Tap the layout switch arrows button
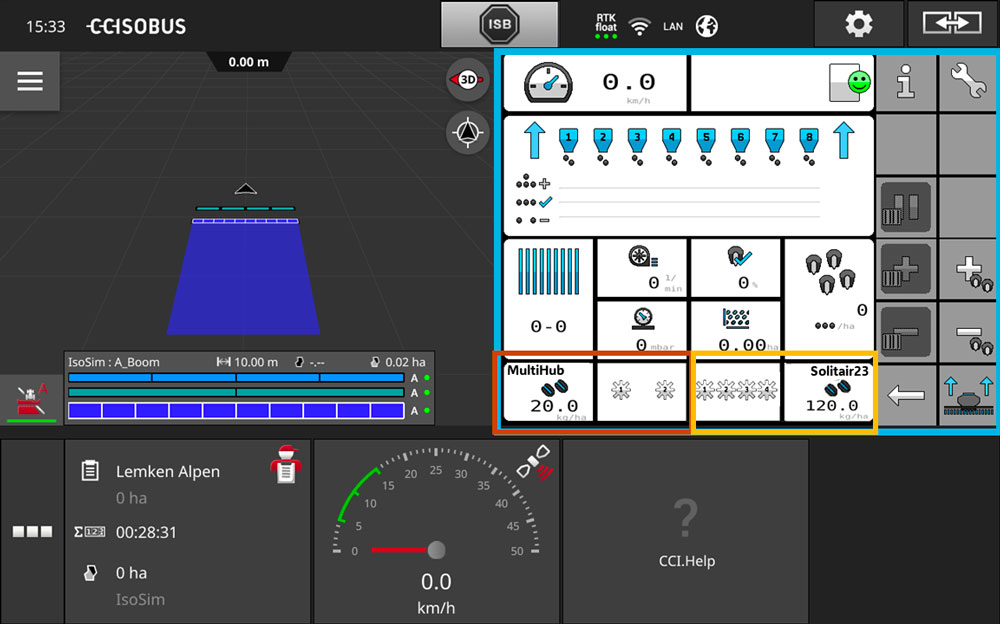The width and height of the screenshot is (1000, 624). [952, 24]
